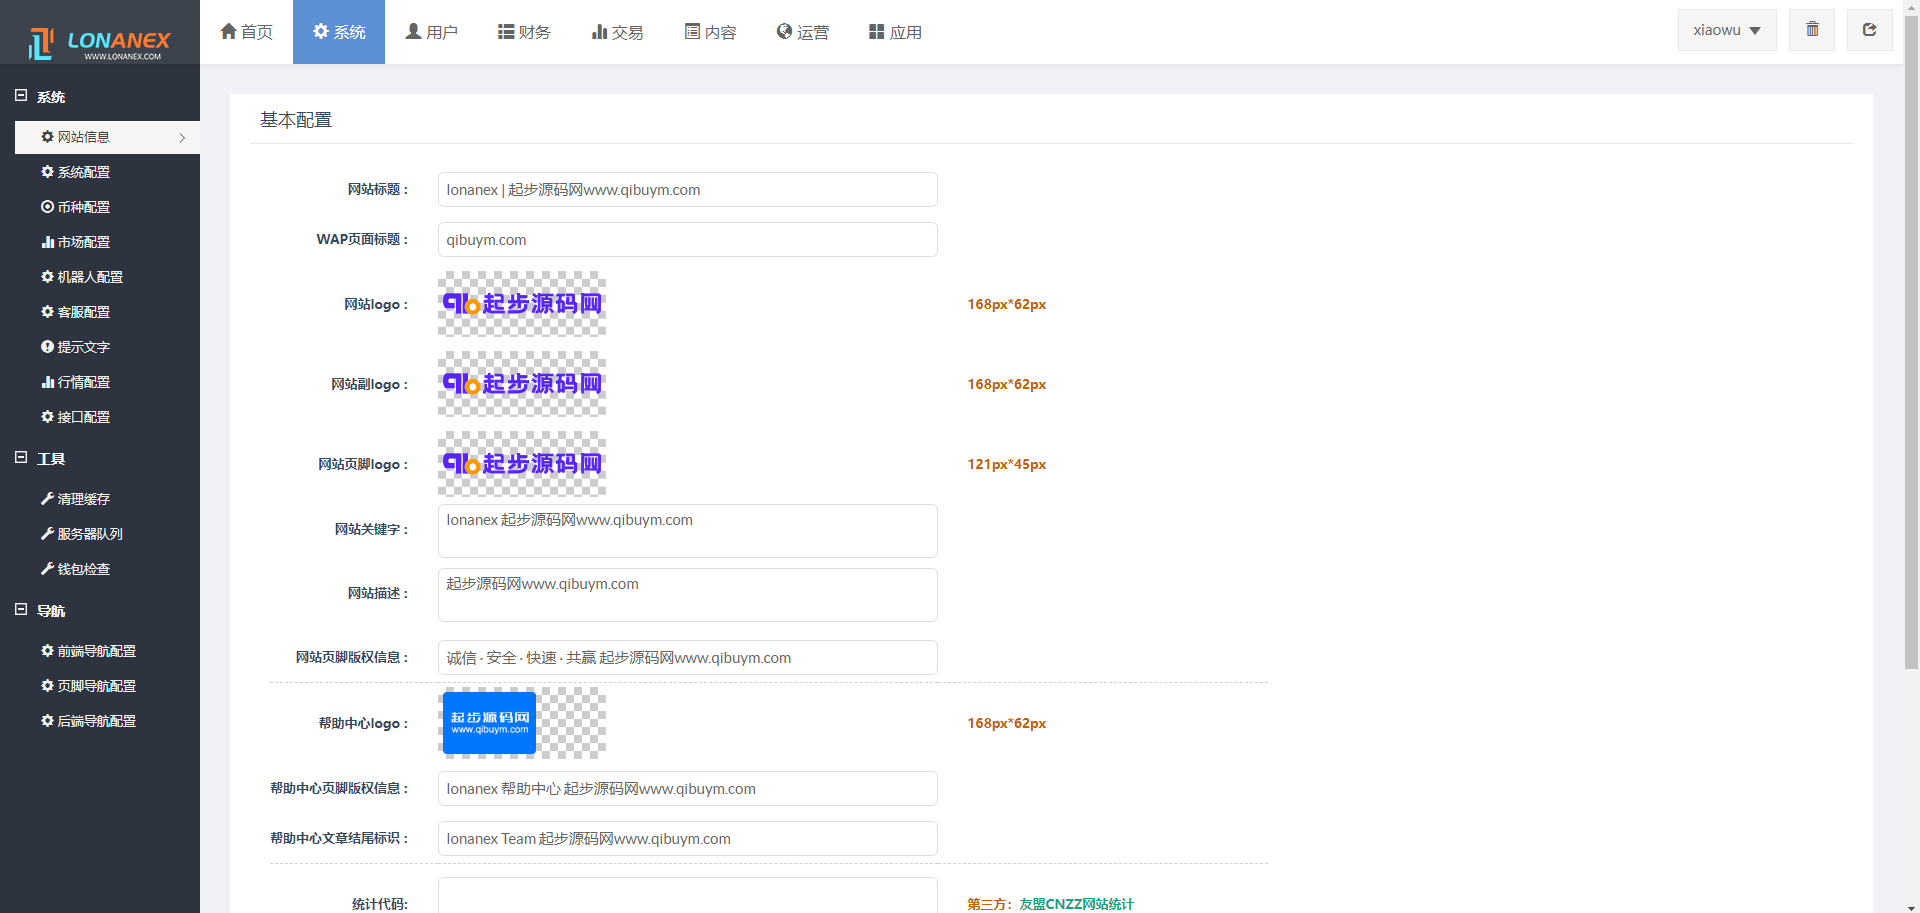Click the 网站标题 input field
The image size is (1920, 913).
(687, 190)
